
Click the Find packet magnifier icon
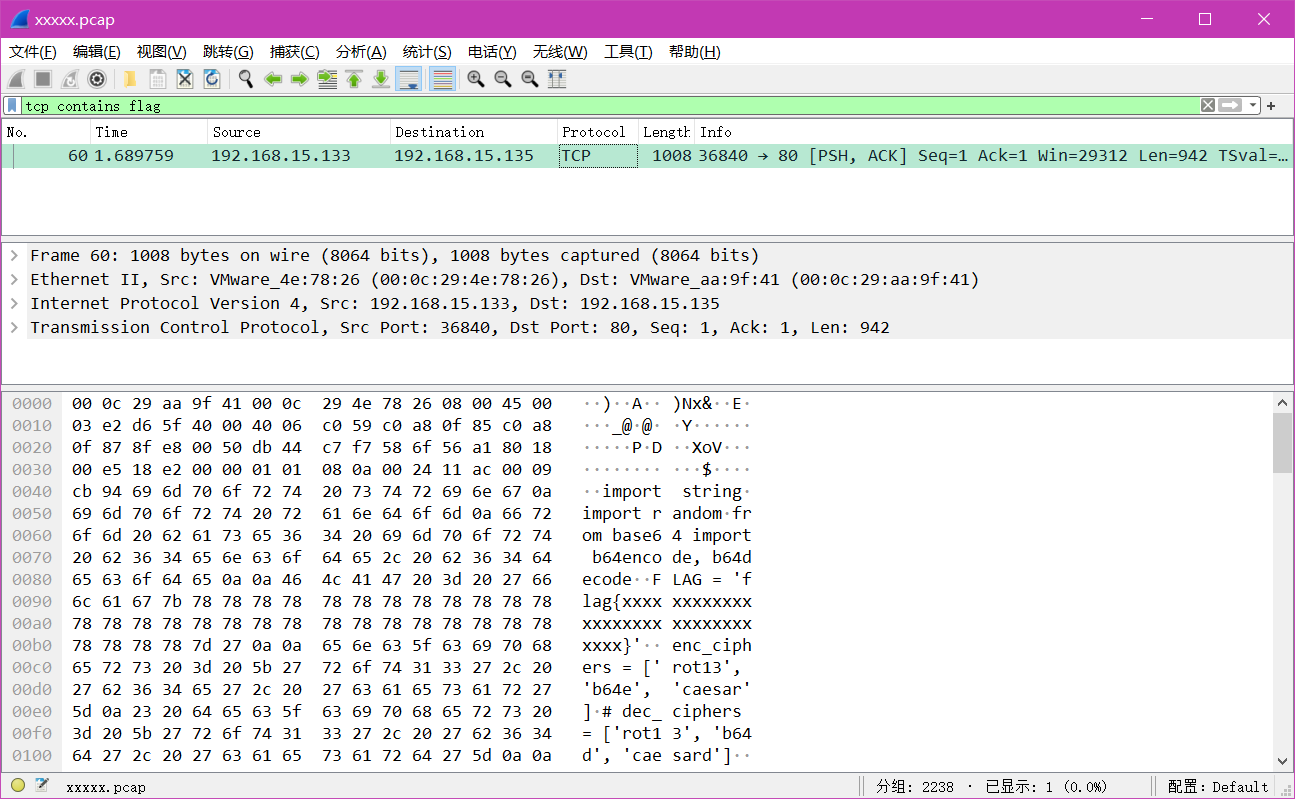point(245,79)
